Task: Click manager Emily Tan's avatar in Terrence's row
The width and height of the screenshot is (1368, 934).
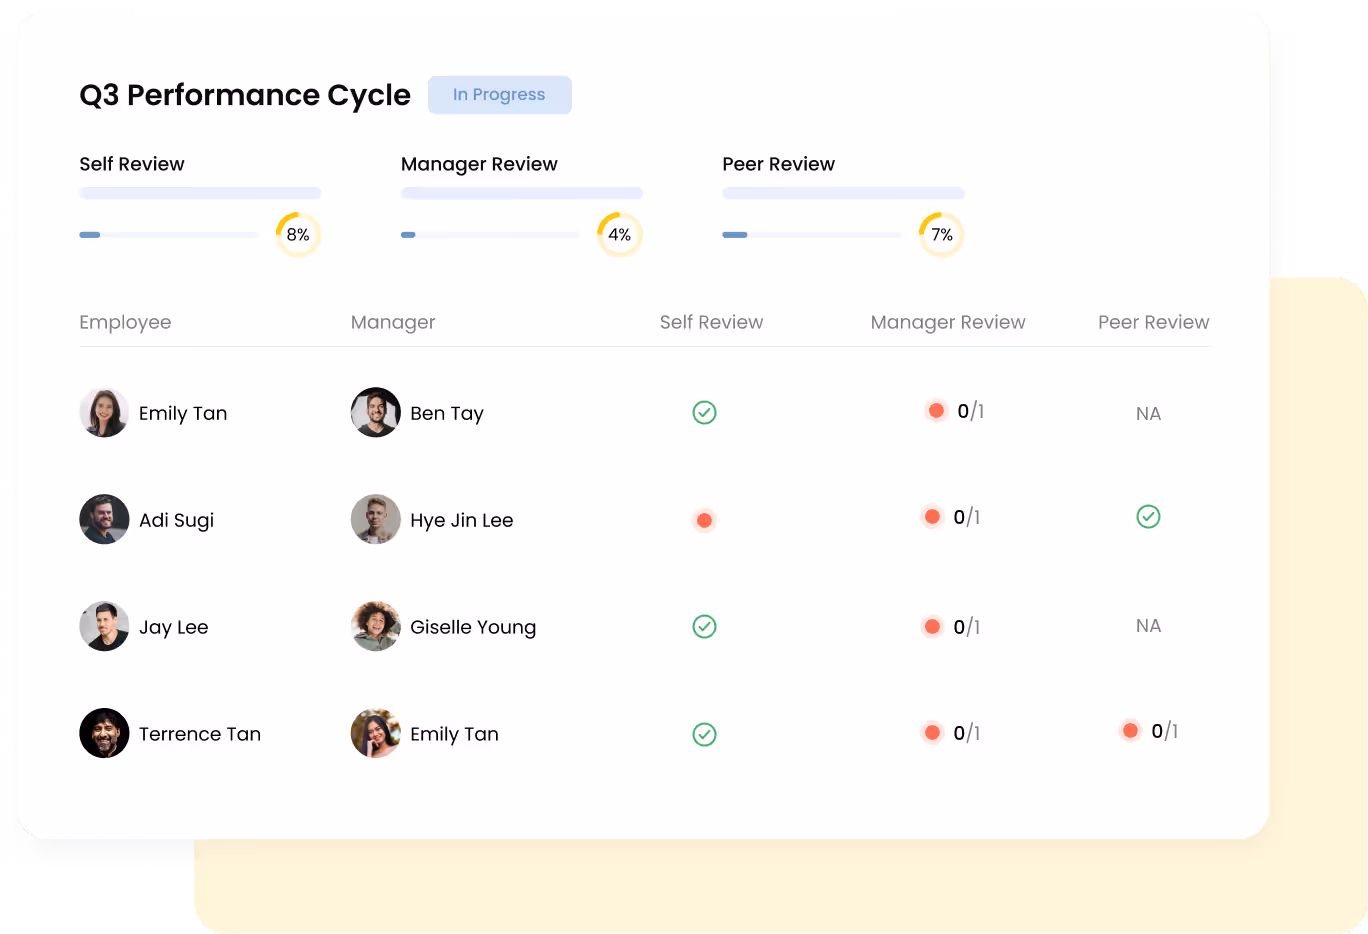Action: coord(376,733)
